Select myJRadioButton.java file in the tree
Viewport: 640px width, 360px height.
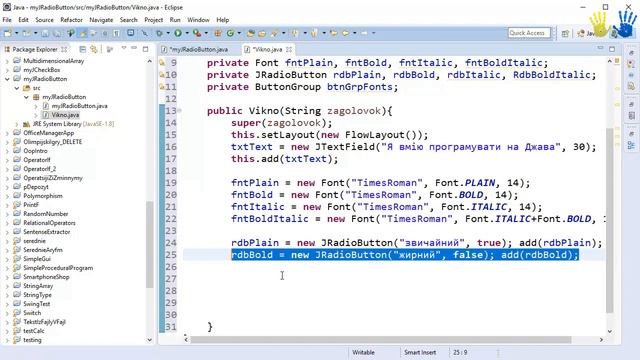[79, 106]
